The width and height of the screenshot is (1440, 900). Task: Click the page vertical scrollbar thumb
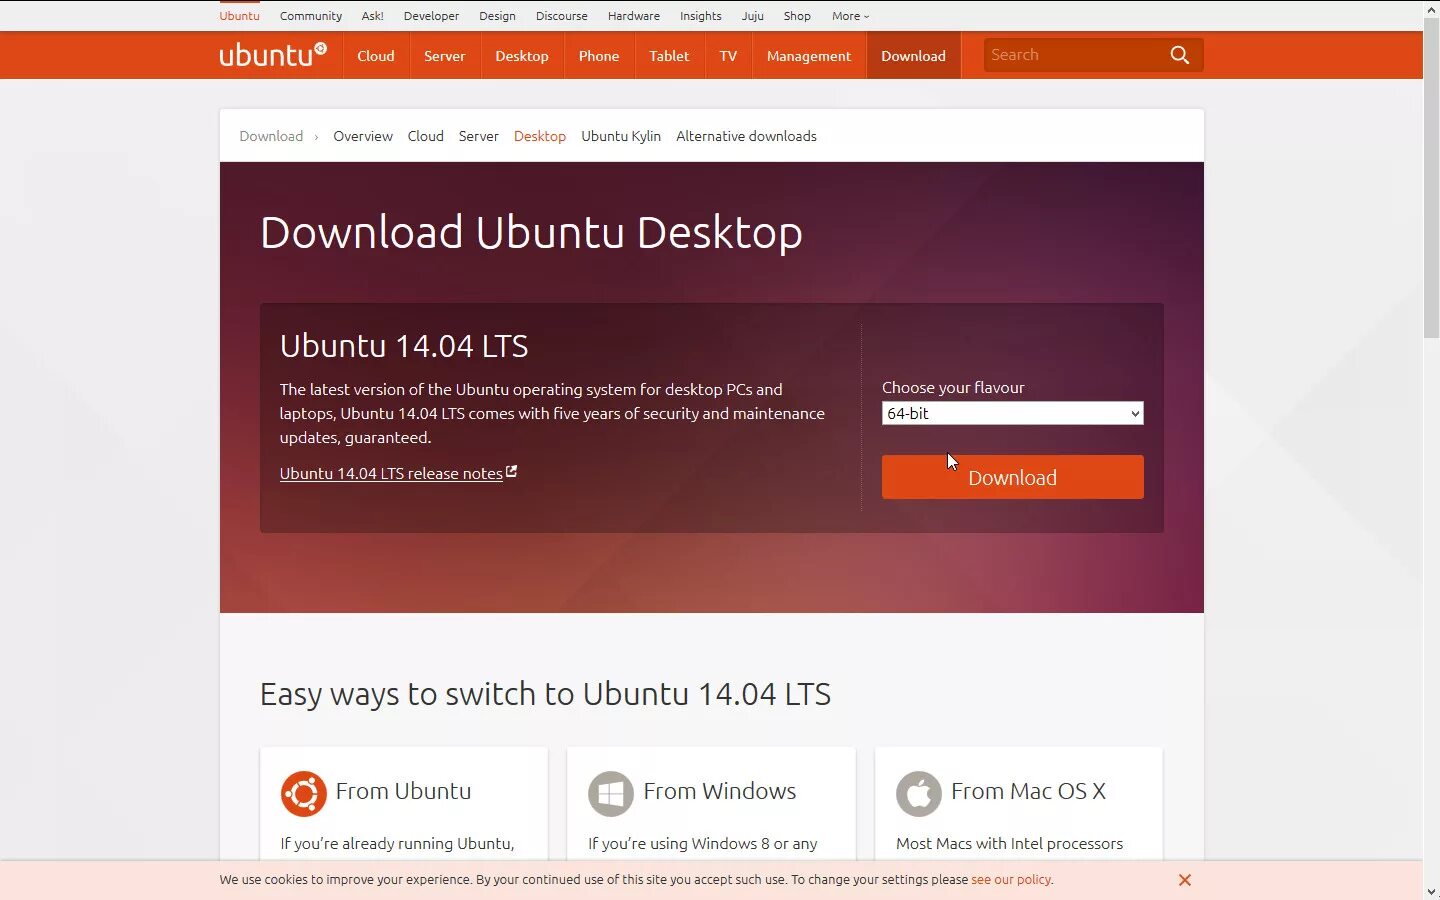click(x=1431, y=177)
